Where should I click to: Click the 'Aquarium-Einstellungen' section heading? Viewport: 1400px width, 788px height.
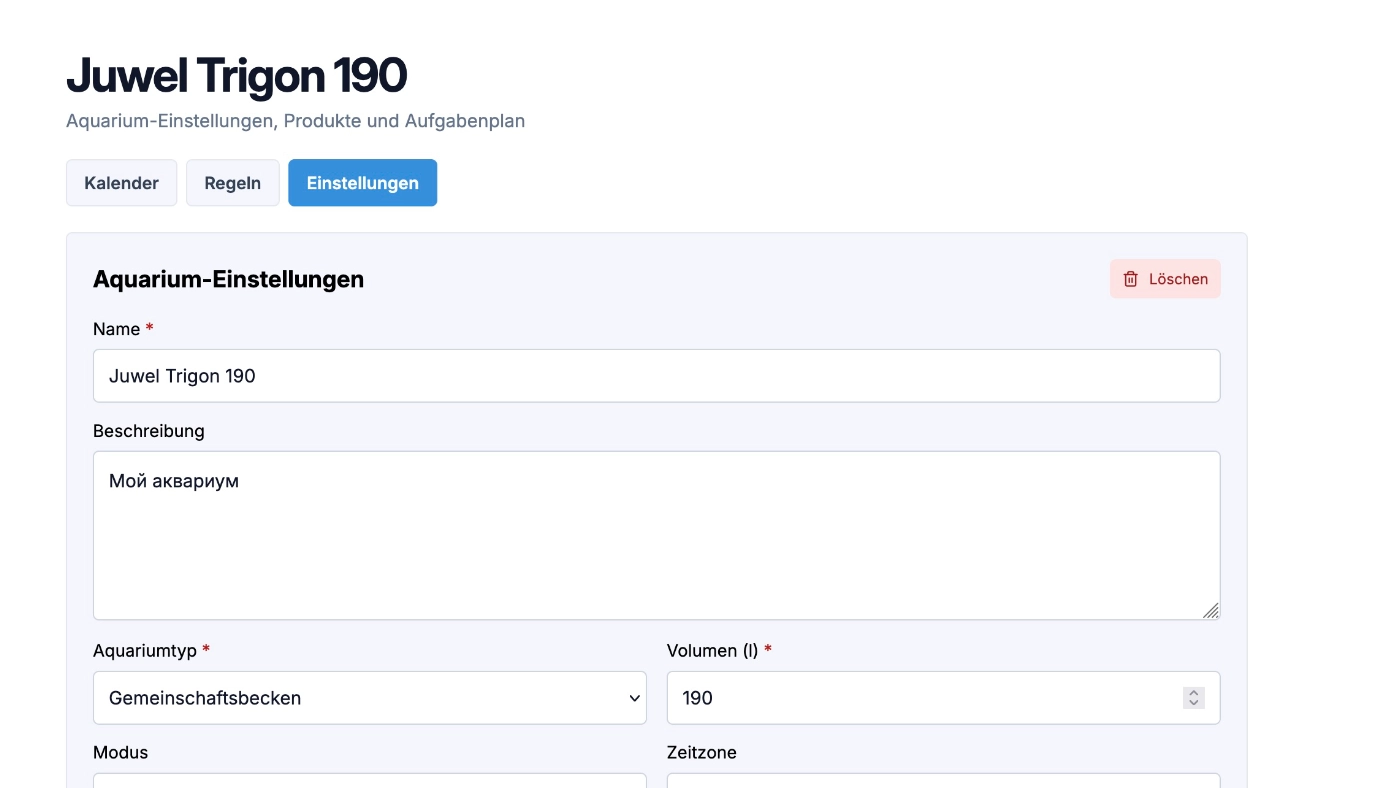point(229,279)
